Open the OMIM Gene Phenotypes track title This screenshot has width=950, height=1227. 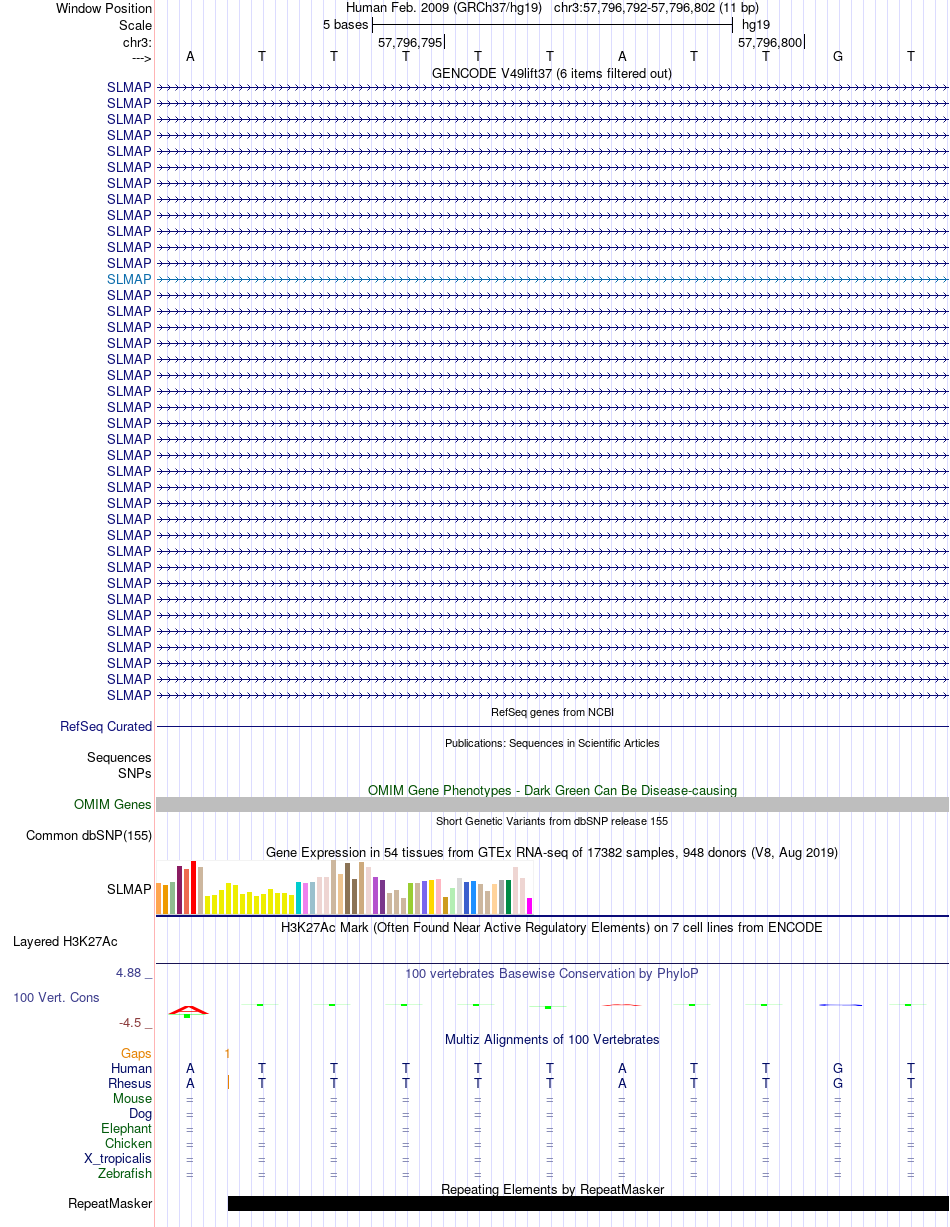point(552,790)
